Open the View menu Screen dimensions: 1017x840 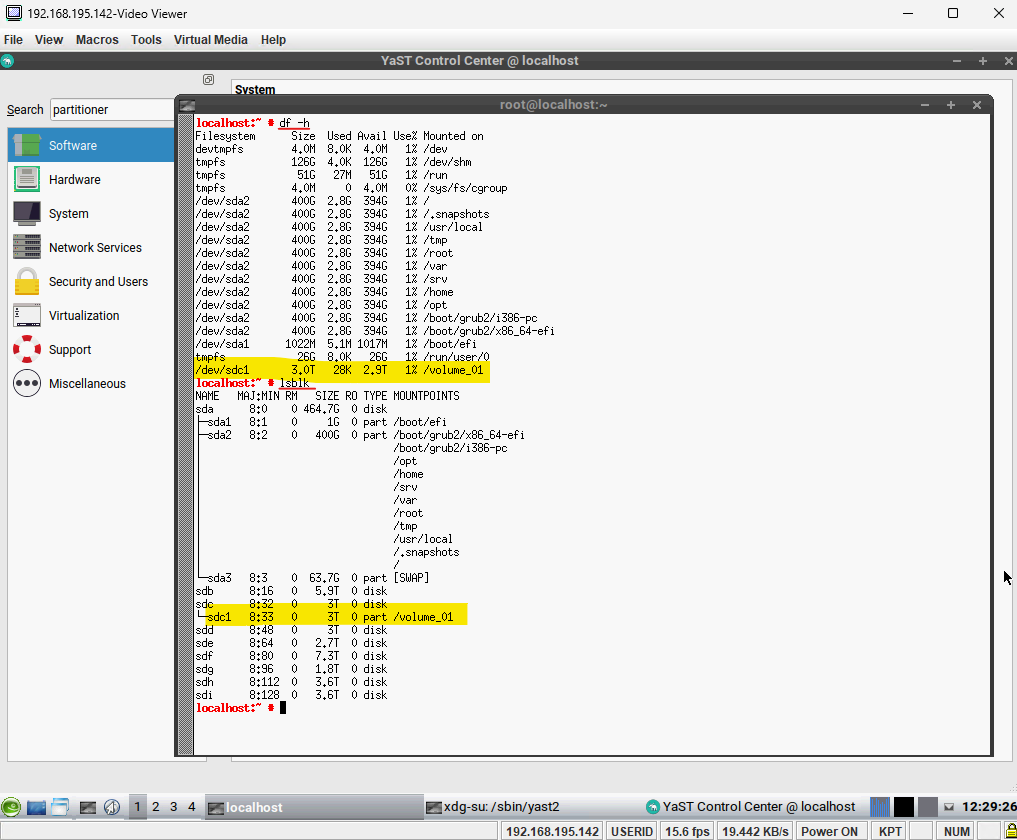(x=49, y=40)
